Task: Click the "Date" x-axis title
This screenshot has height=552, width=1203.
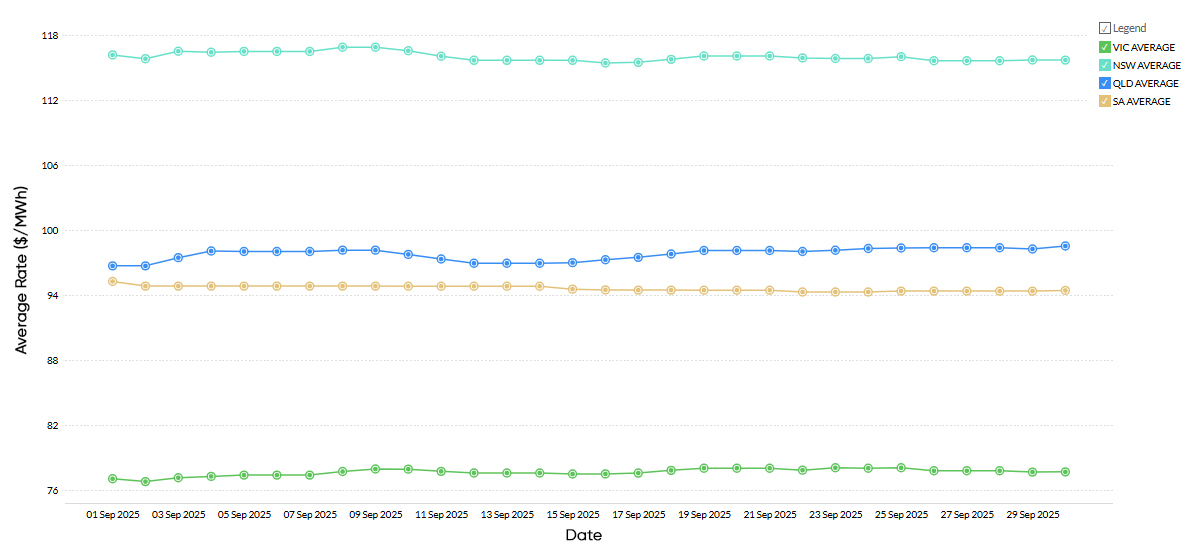Action: (584, 536)
